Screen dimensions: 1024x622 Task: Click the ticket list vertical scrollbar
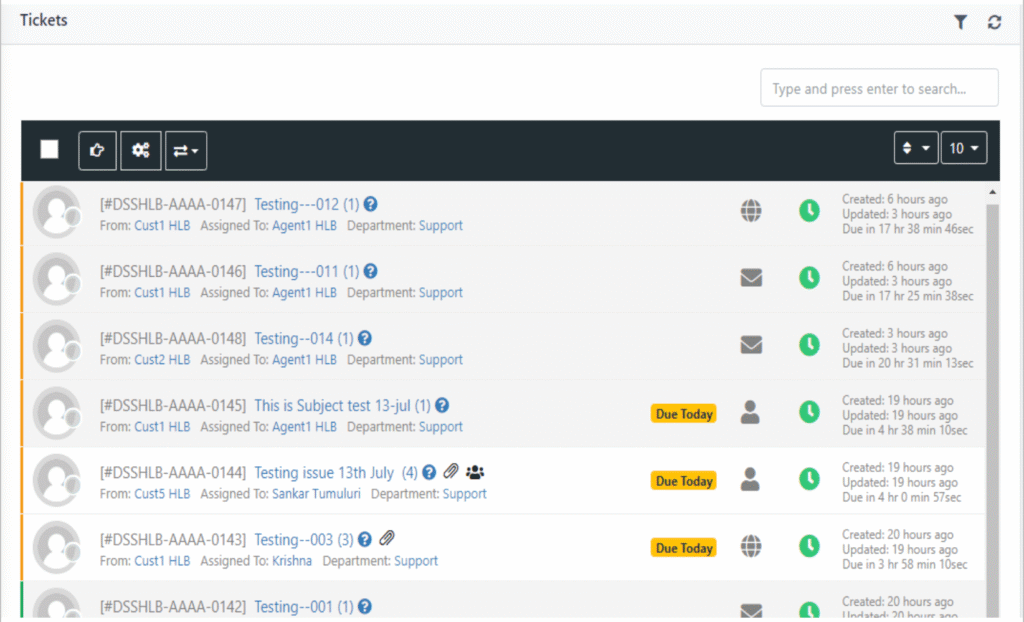pos(991,400)
